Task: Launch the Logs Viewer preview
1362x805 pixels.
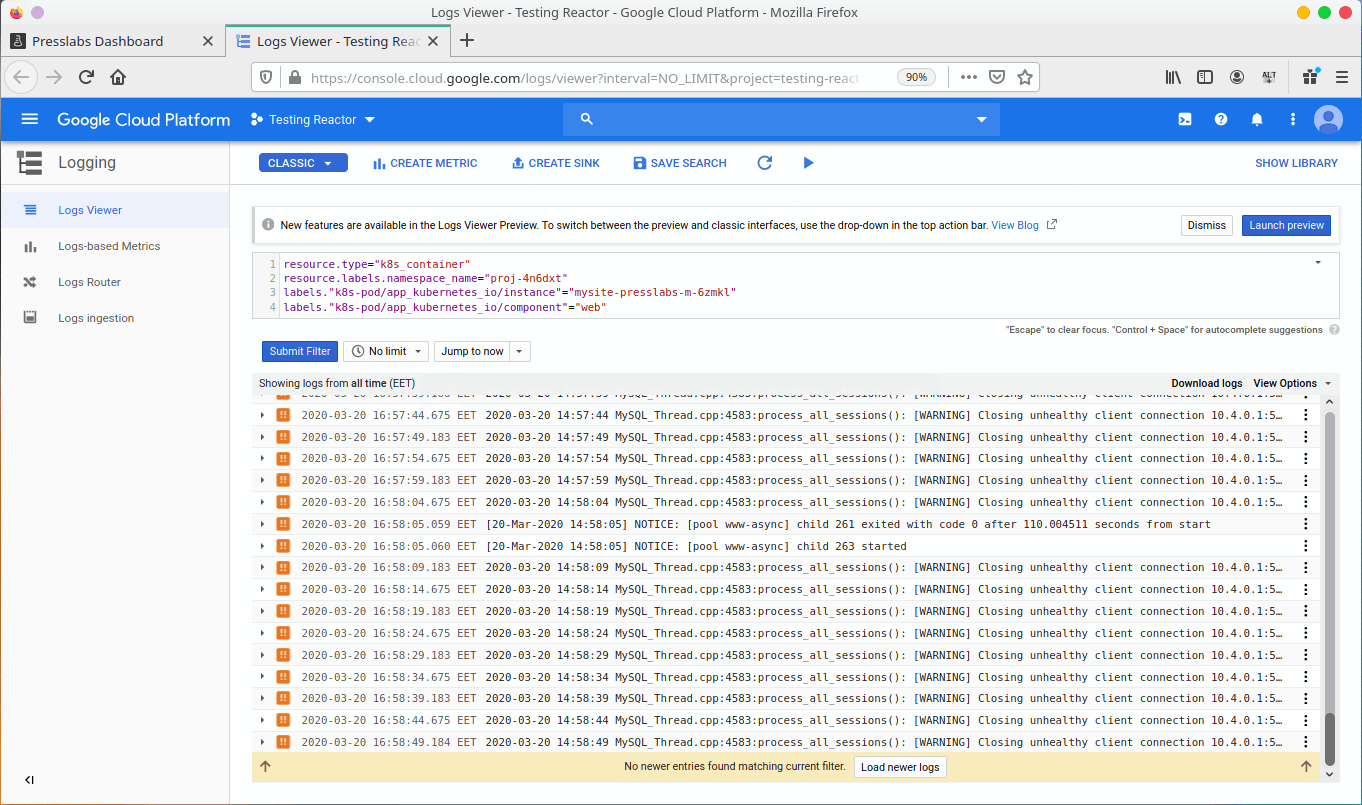Action: point(1287,225)
